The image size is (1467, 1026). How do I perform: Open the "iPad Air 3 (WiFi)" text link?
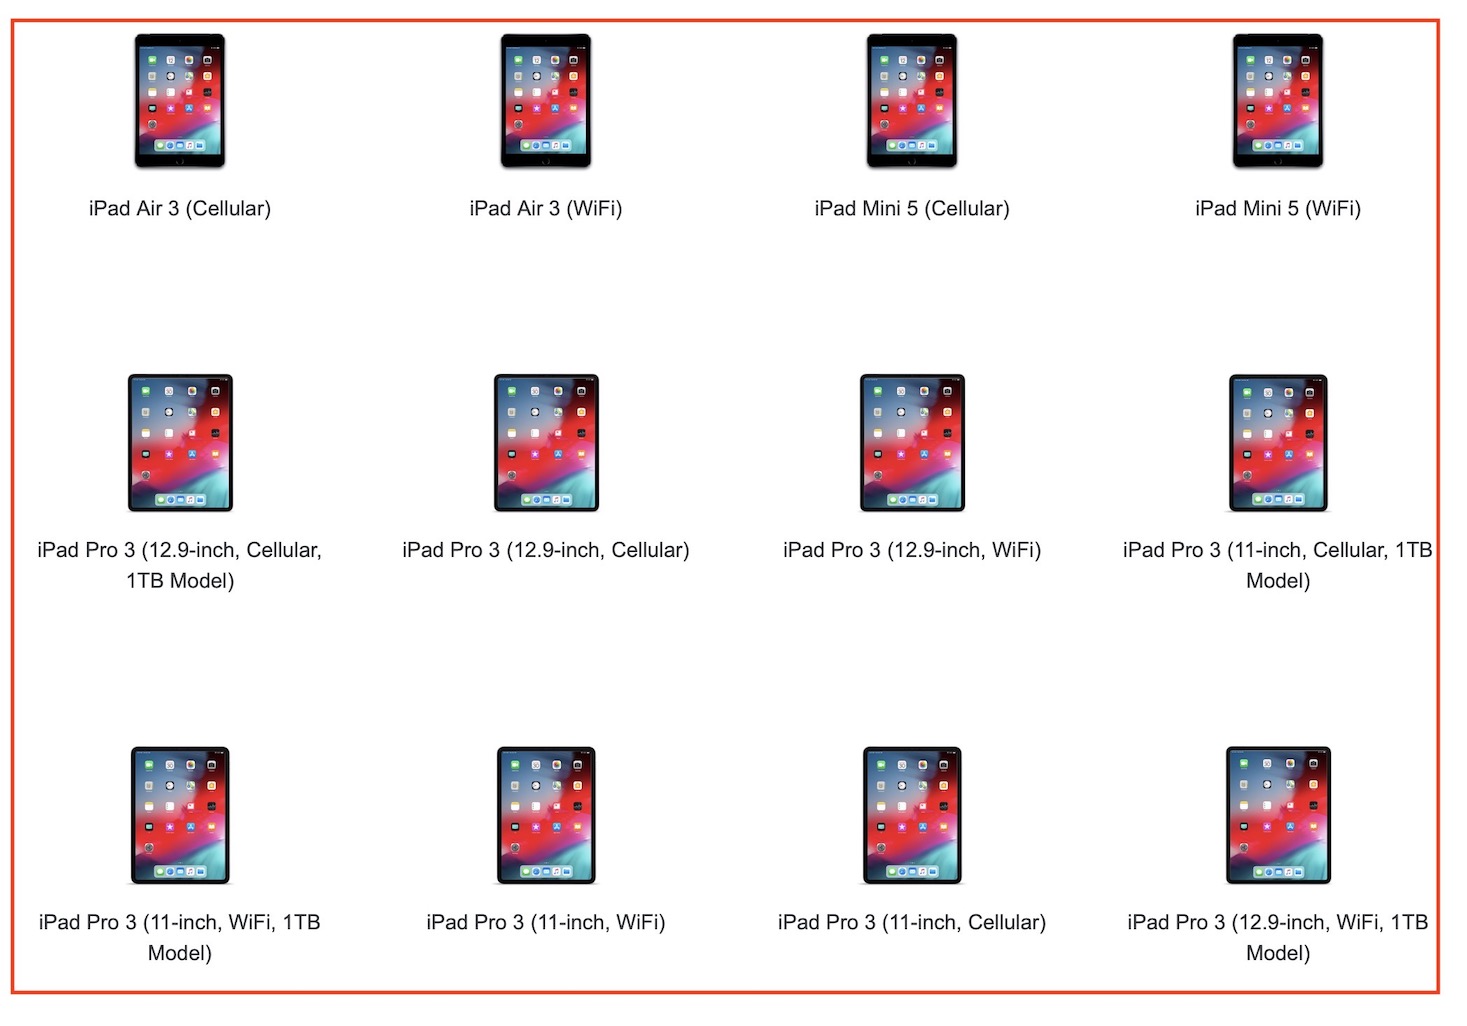click(546, 208)
